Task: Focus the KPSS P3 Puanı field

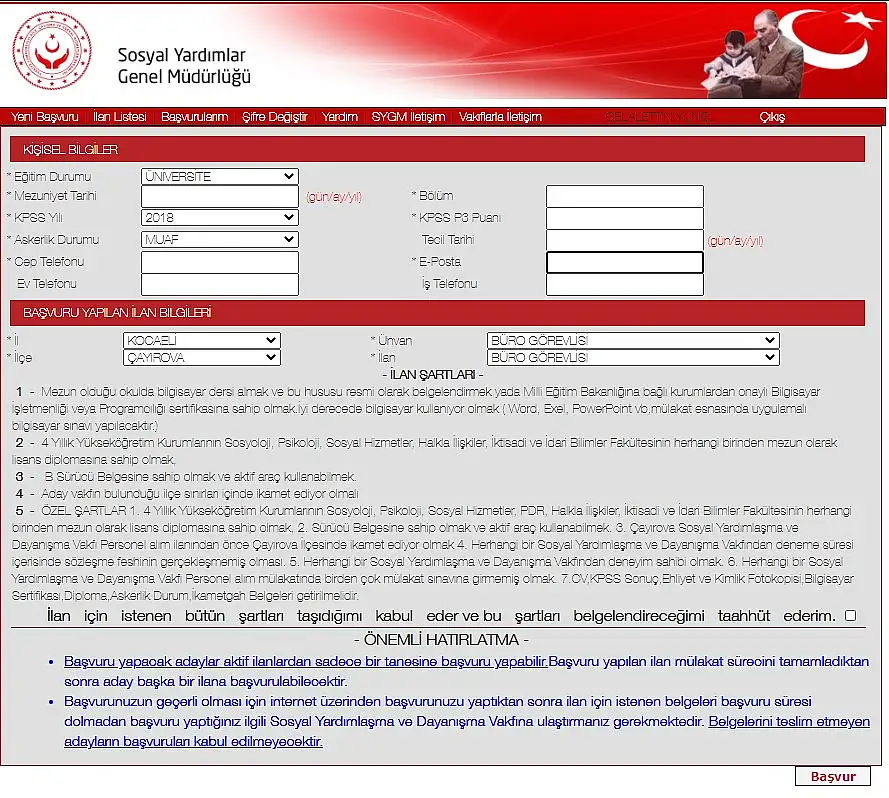Action: pyautogui.click(x=625, y=218)
